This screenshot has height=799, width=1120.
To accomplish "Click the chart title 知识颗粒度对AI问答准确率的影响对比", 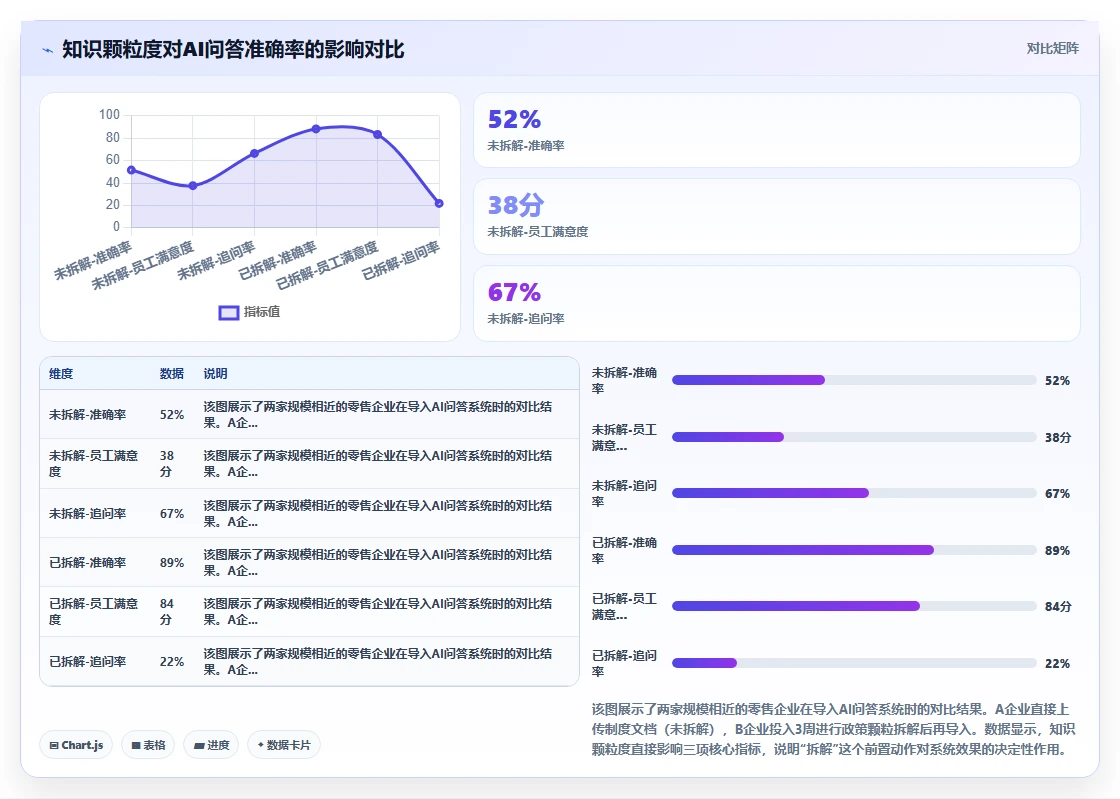I will point(233,49).
